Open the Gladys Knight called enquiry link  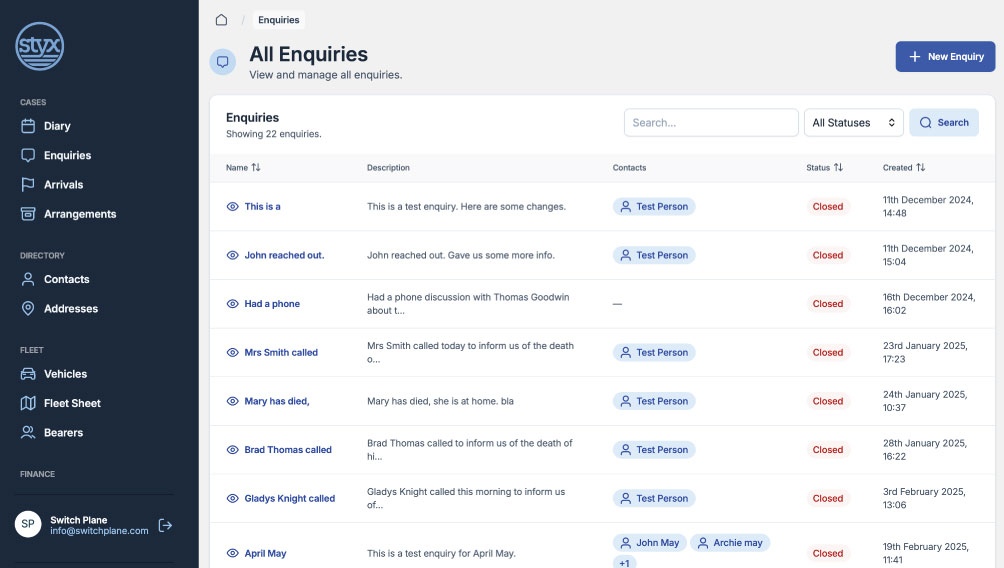point(289,499)
